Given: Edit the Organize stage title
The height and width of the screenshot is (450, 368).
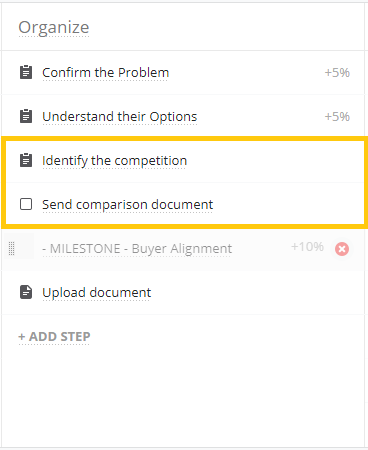Looking at the screenshot, I should click(x=54, y=27).
